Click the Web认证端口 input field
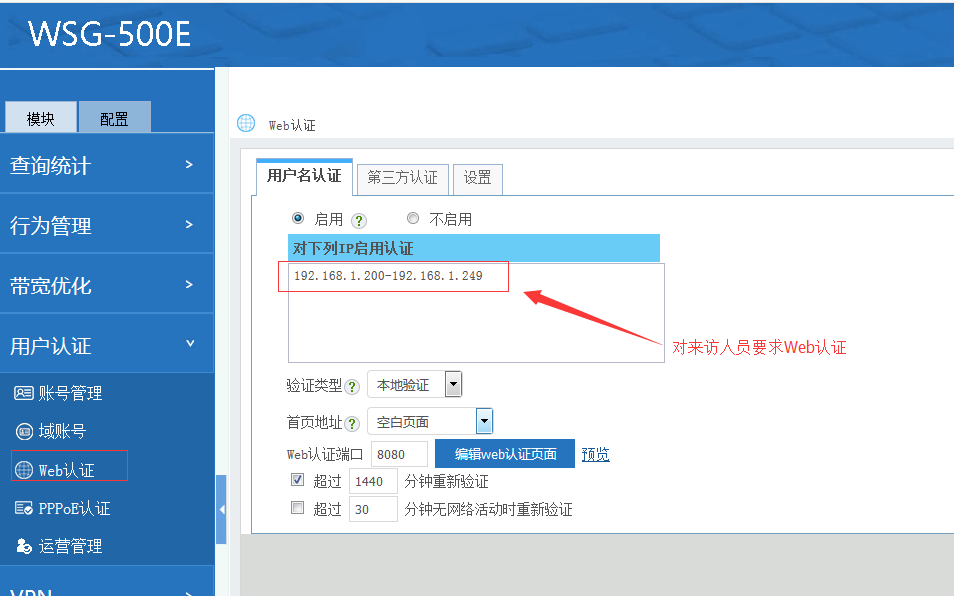This screenshot has height=596, width=954. click(399, 454)
